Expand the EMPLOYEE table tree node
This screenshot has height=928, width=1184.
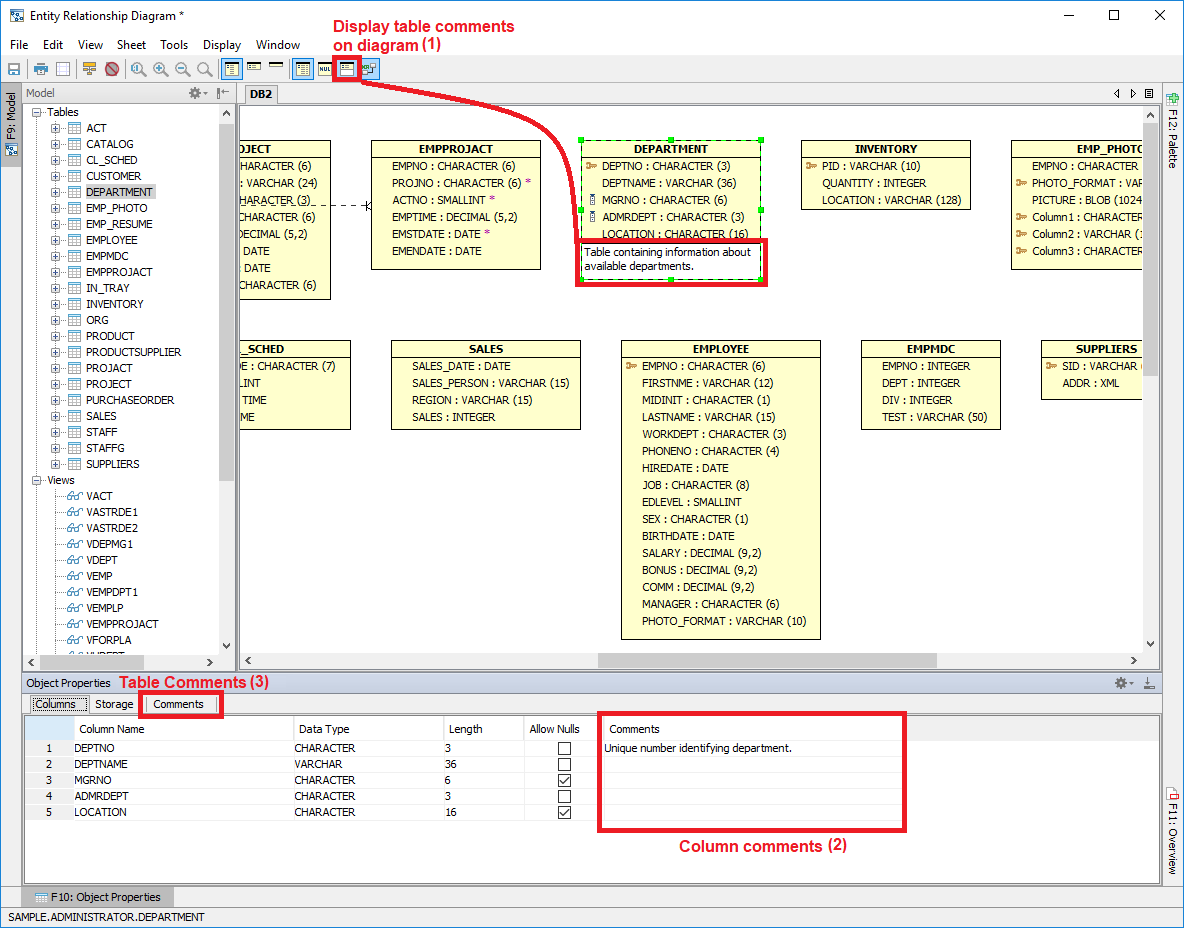pyautogui.click(x=56, y=240)
